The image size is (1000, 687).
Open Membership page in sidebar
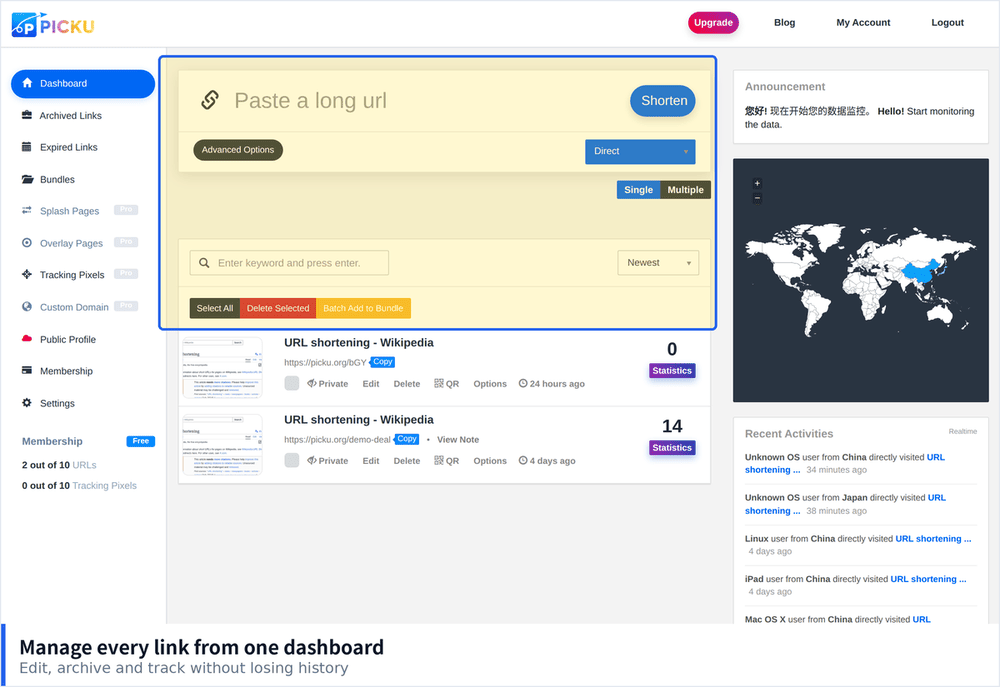(66, 371)
